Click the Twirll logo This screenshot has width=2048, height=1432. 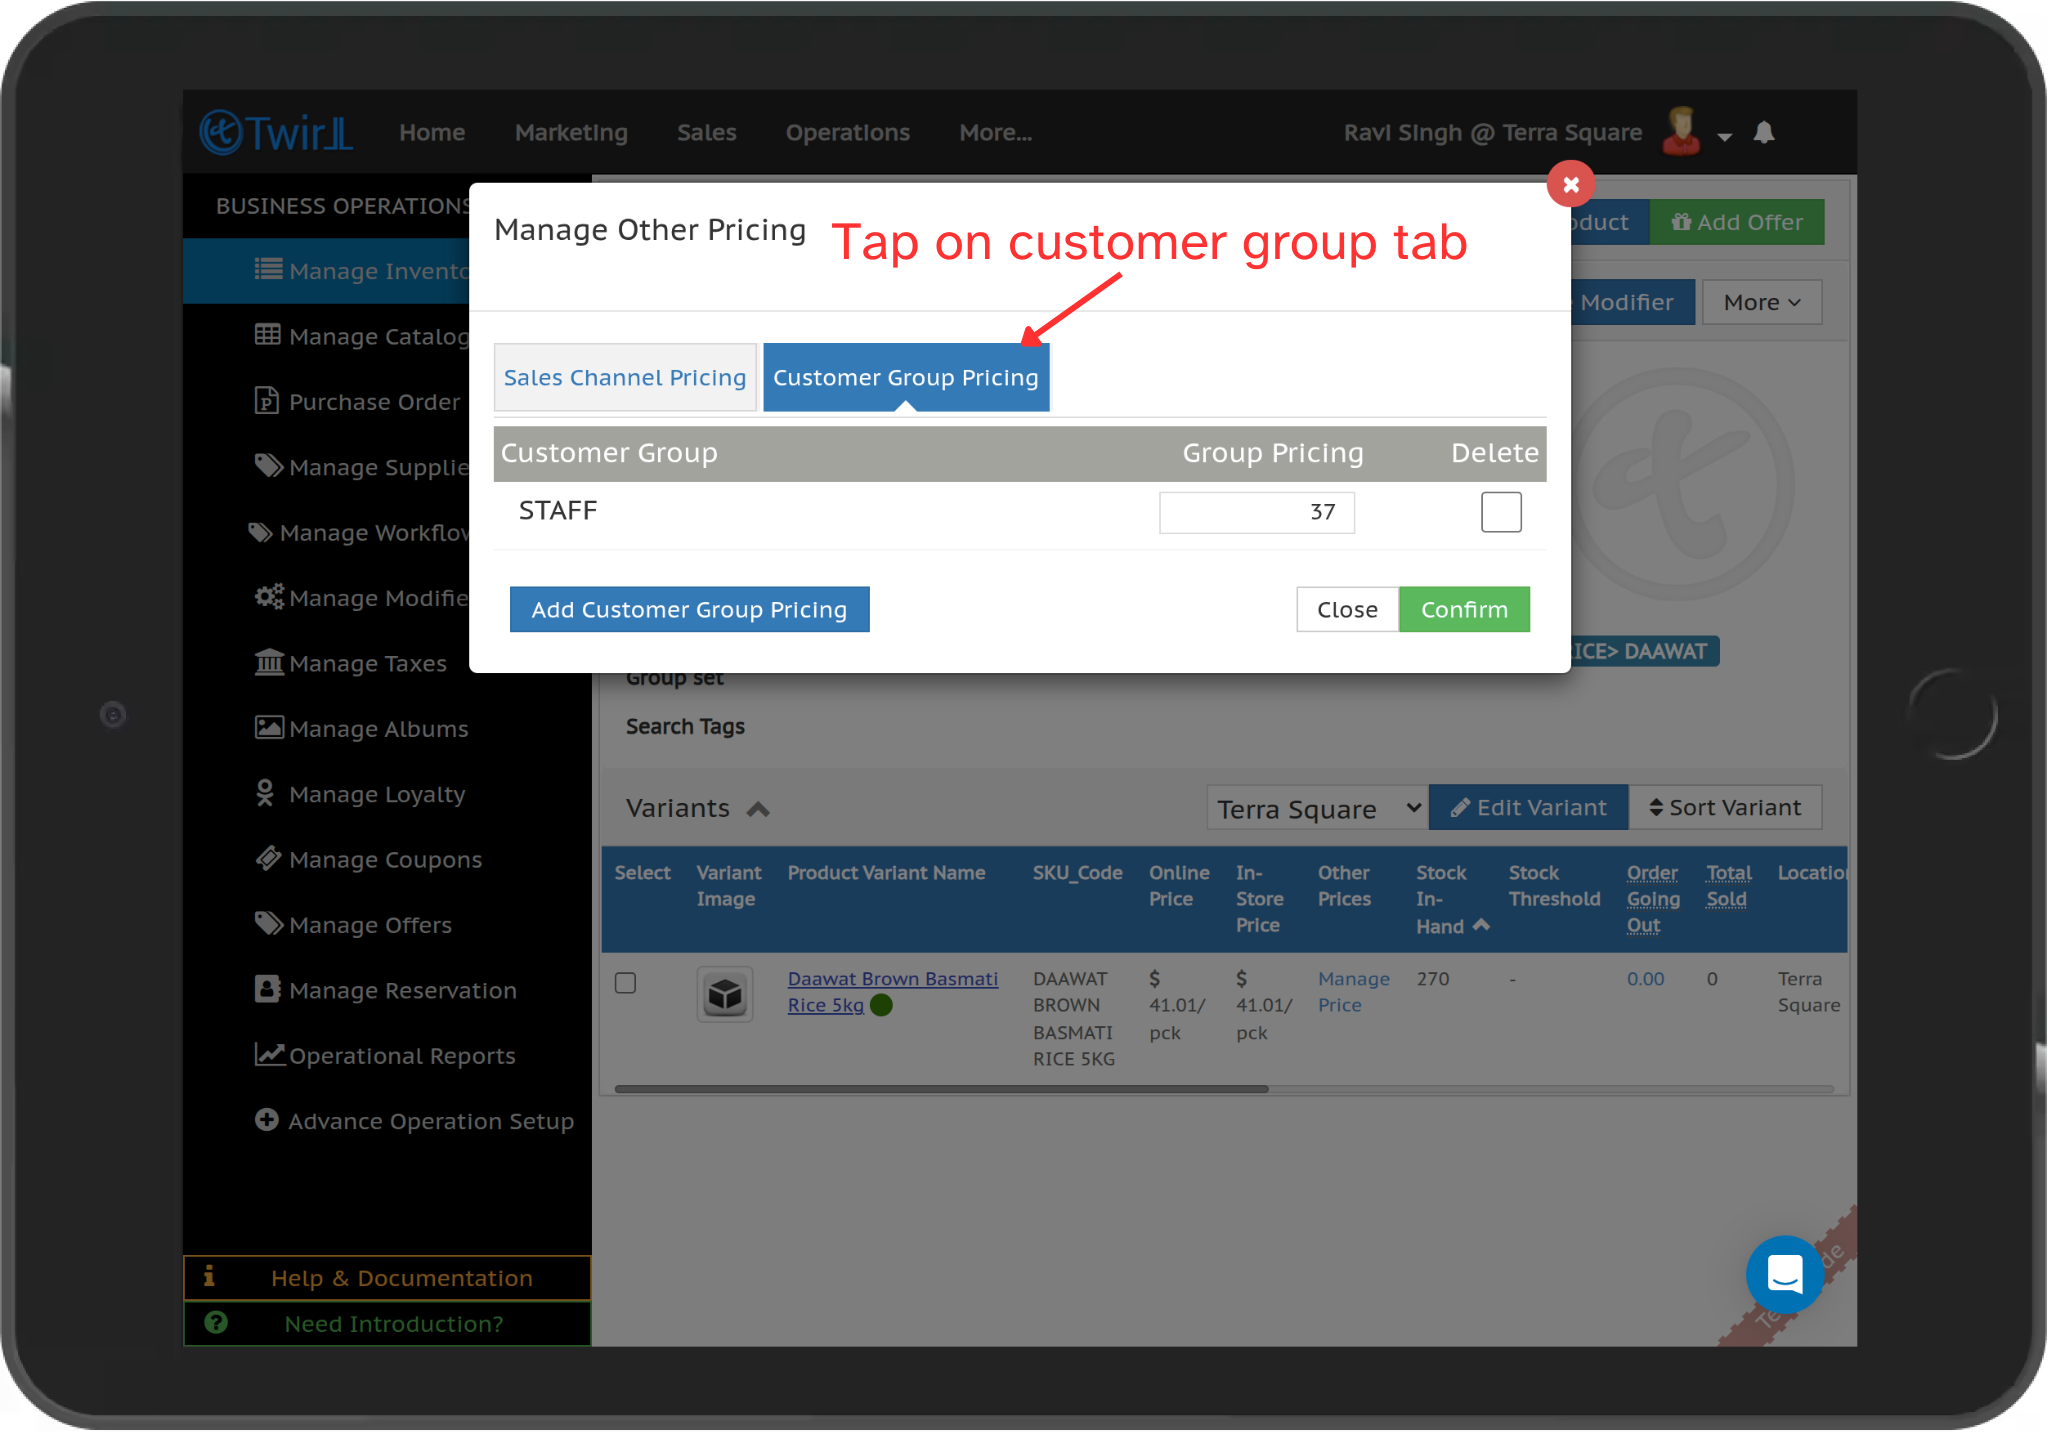pyautogui.click(x=277, y=132)
